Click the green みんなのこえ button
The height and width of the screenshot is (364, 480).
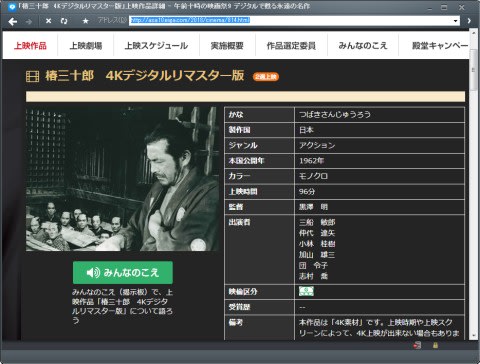tap(123, 272)
